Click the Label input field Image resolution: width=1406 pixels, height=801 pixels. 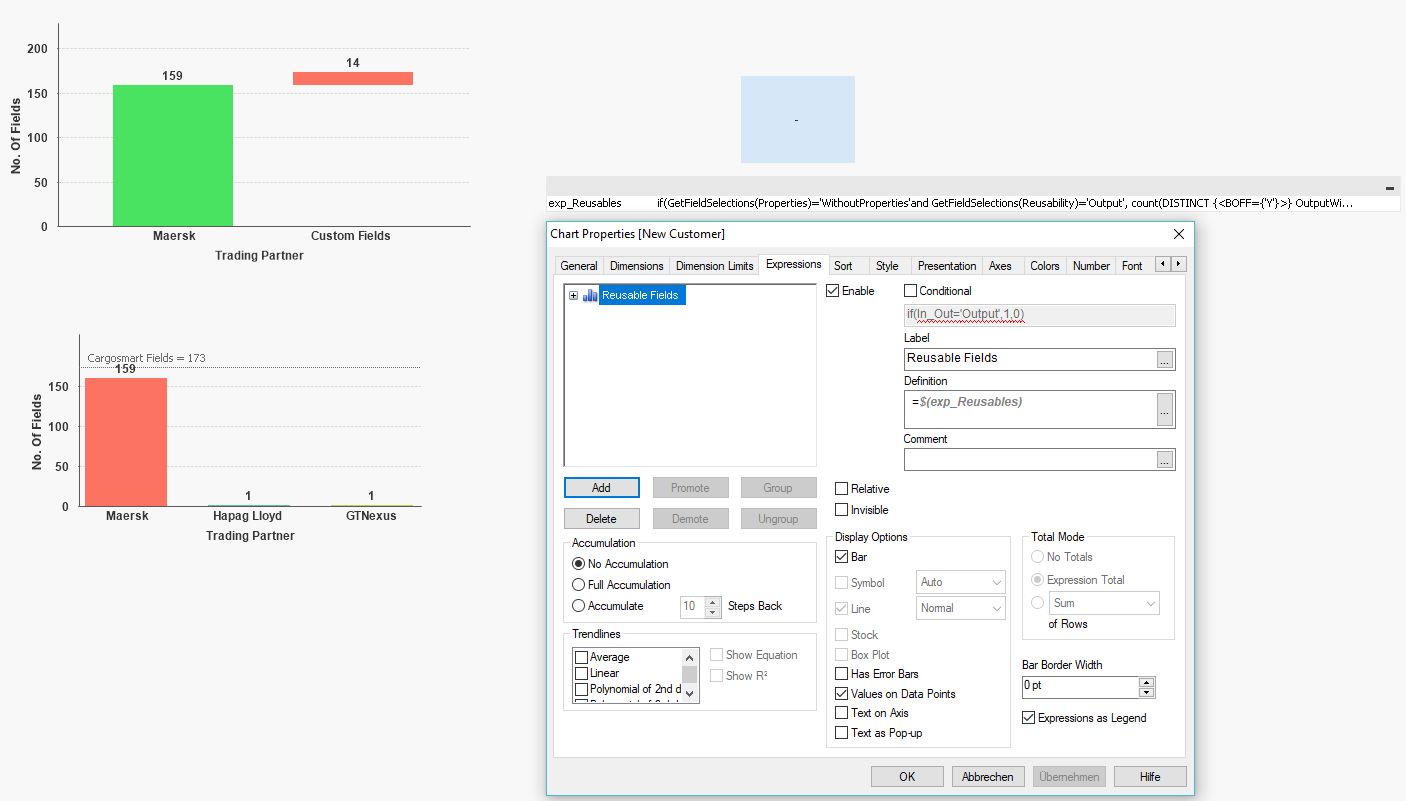[1030, 359]
